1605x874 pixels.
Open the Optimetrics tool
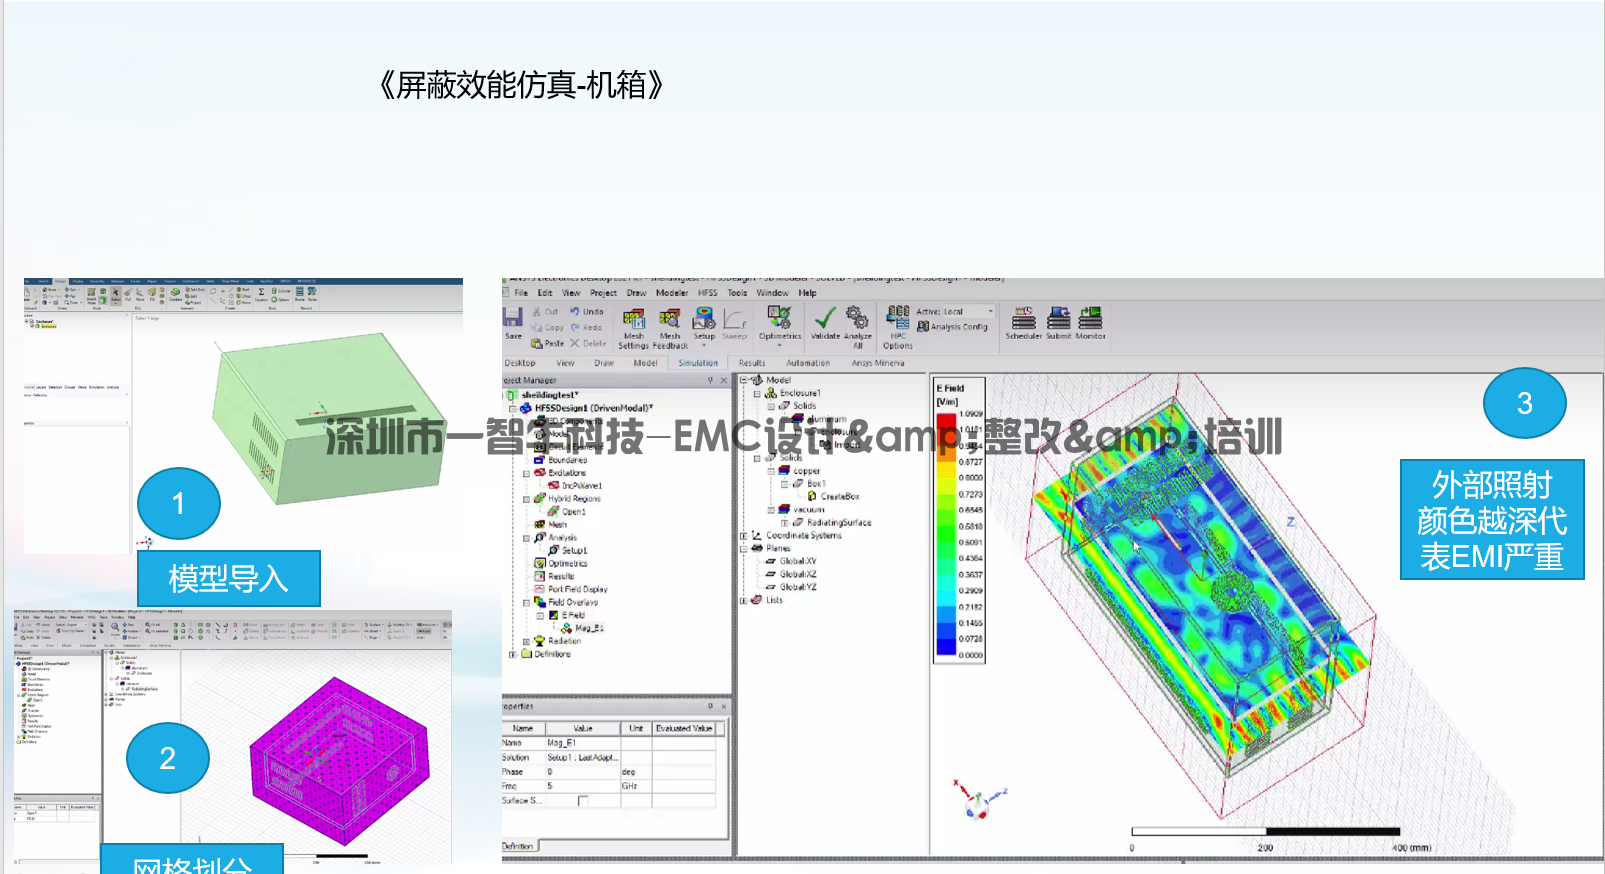click(x=779, y=321)
